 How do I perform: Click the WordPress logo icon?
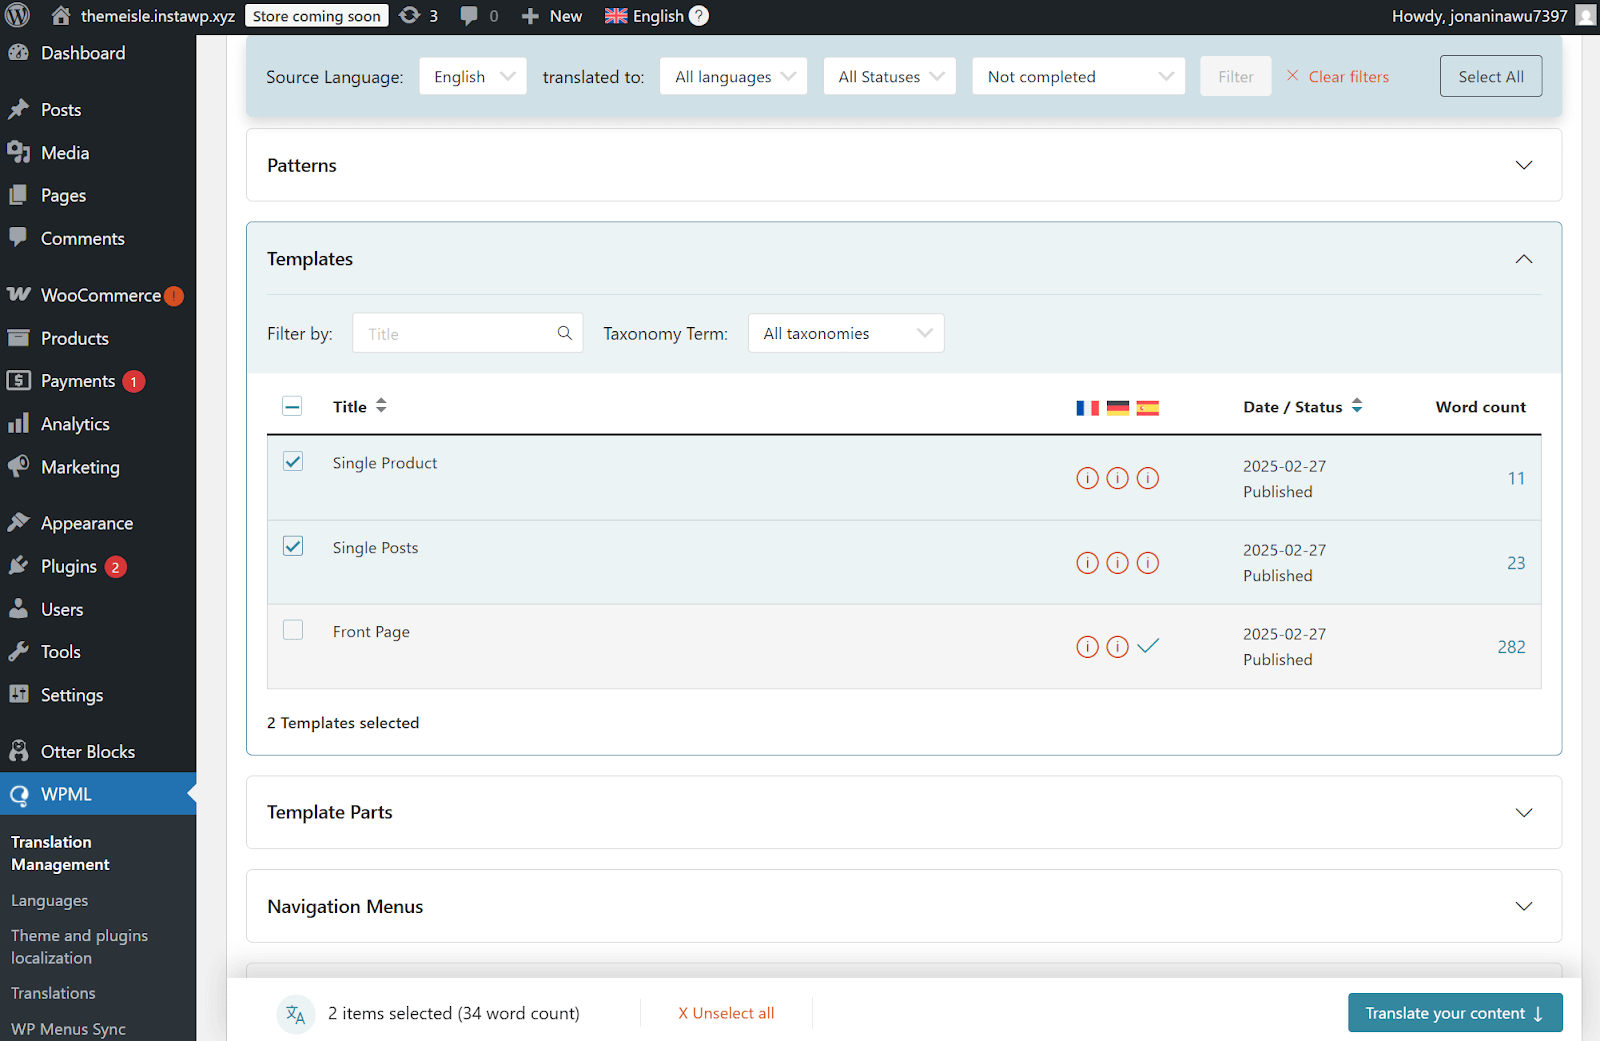pos(18,16)
